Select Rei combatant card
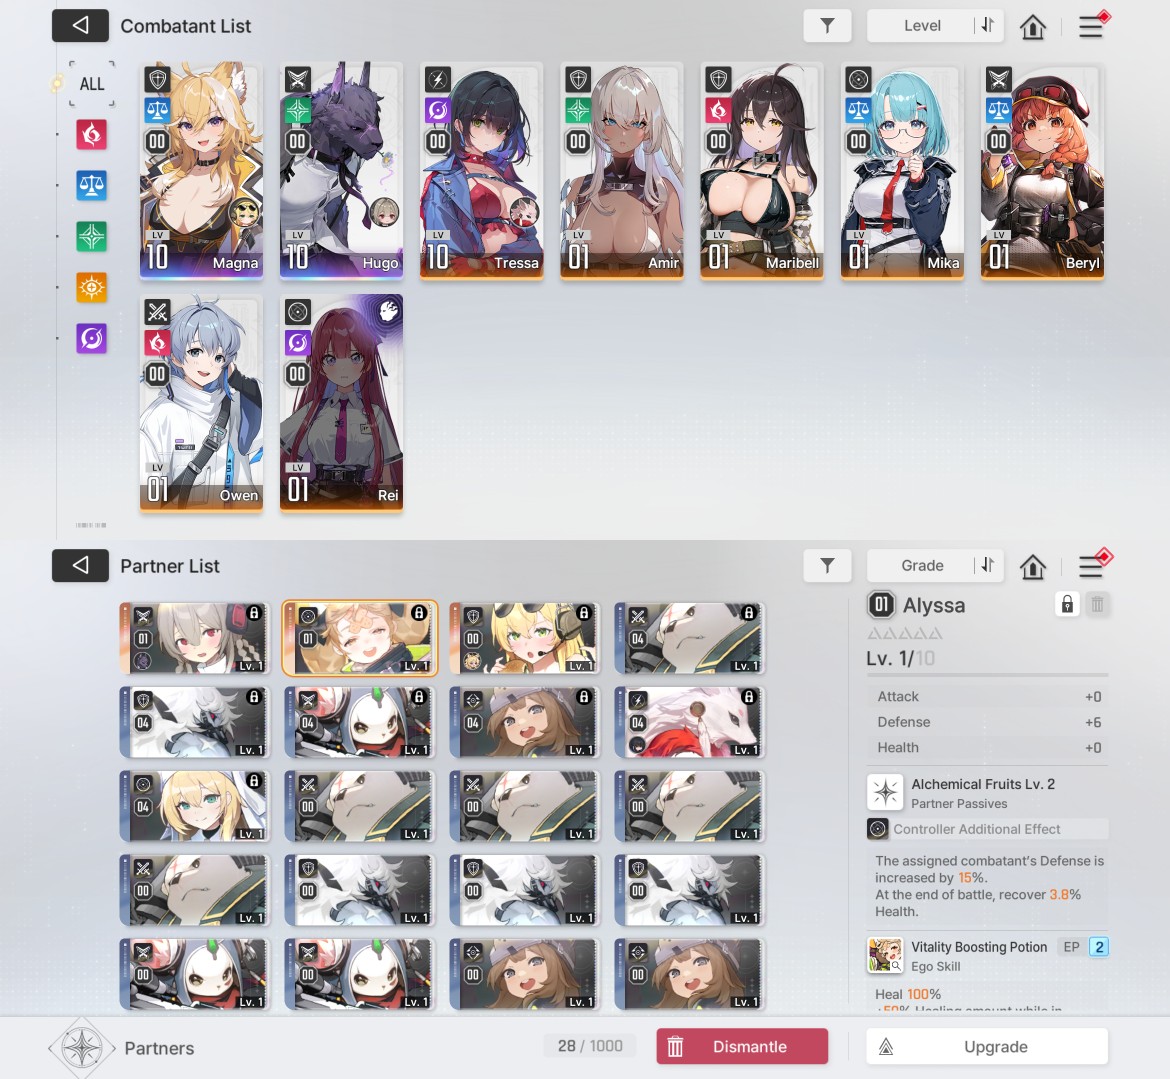 pyautogui.click(x=342, y=404)
